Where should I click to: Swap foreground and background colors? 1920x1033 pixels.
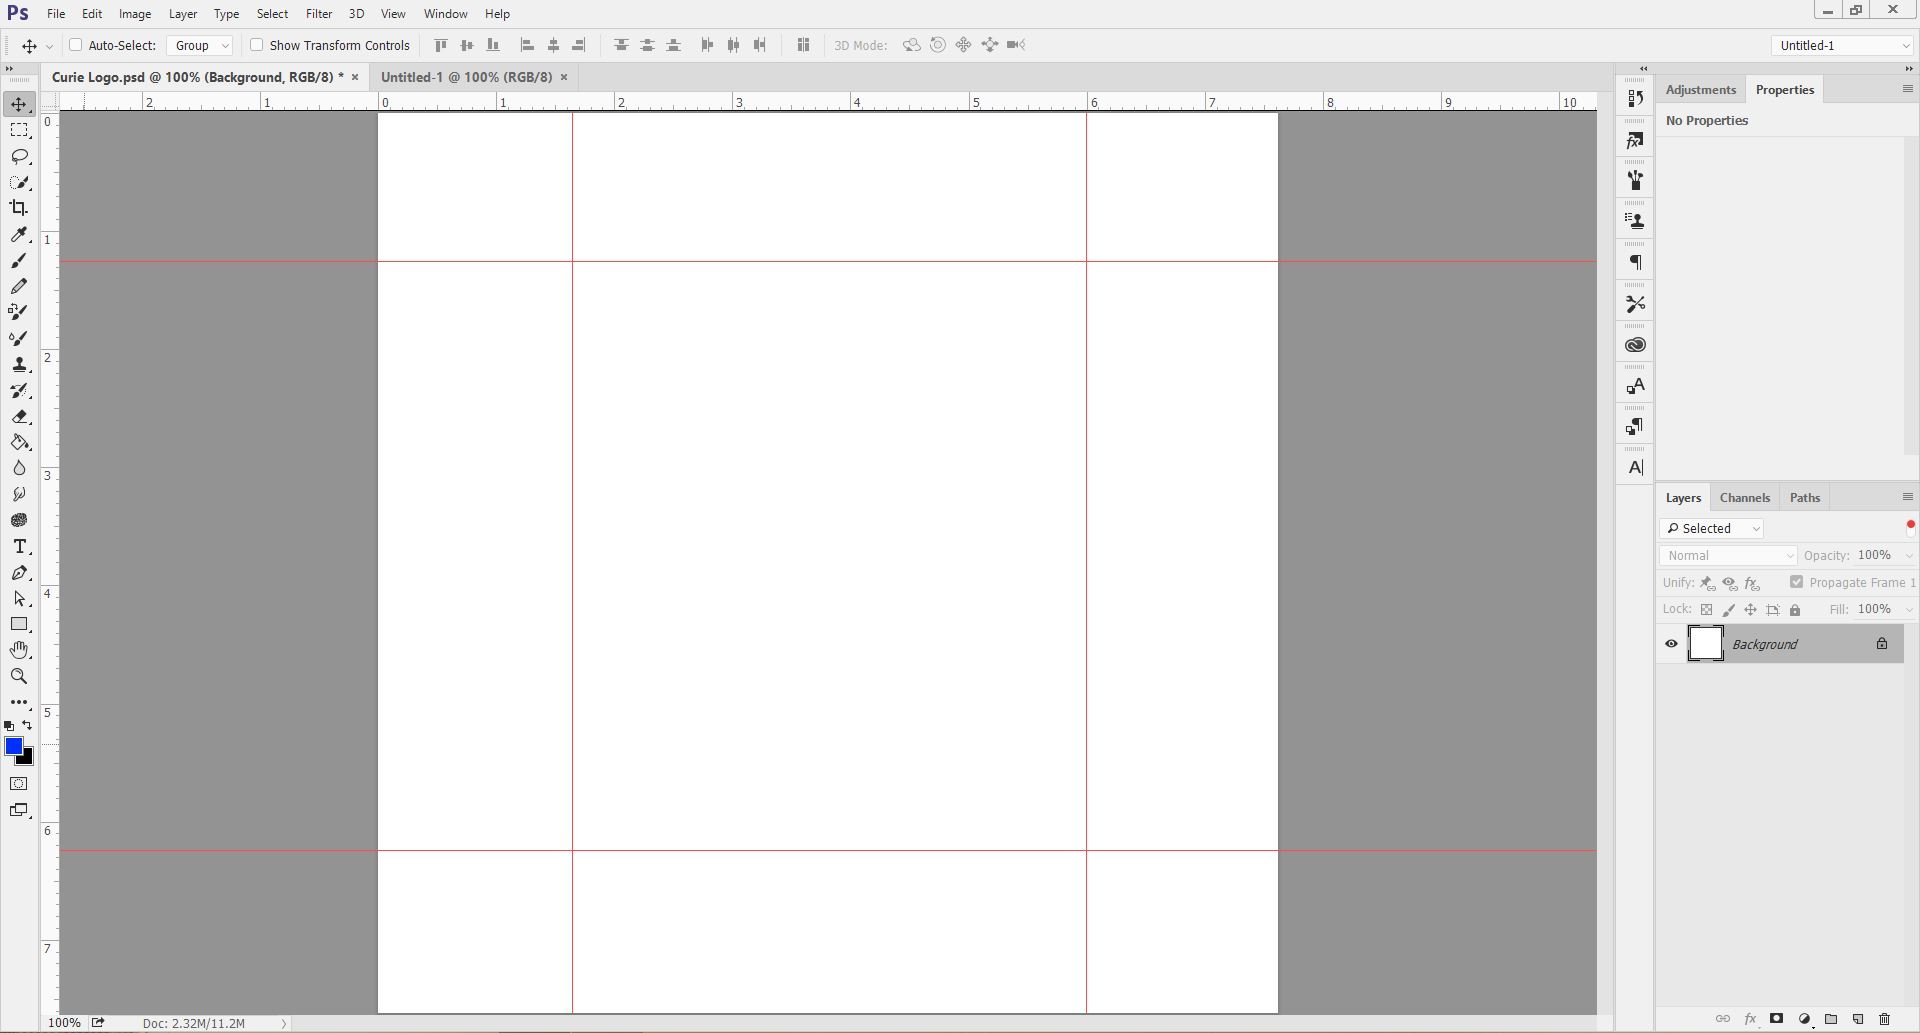click(x=27, y=725)
